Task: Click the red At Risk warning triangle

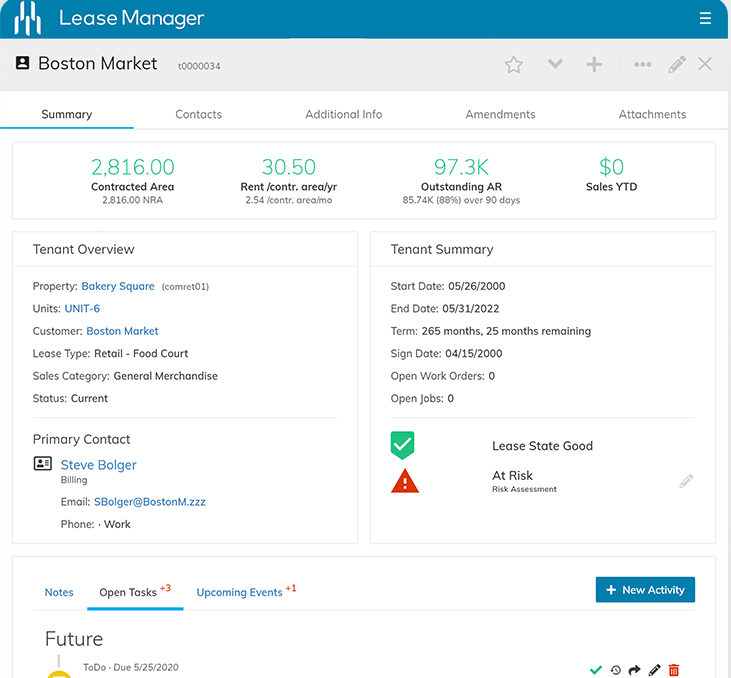Action: tap(405, 481)
